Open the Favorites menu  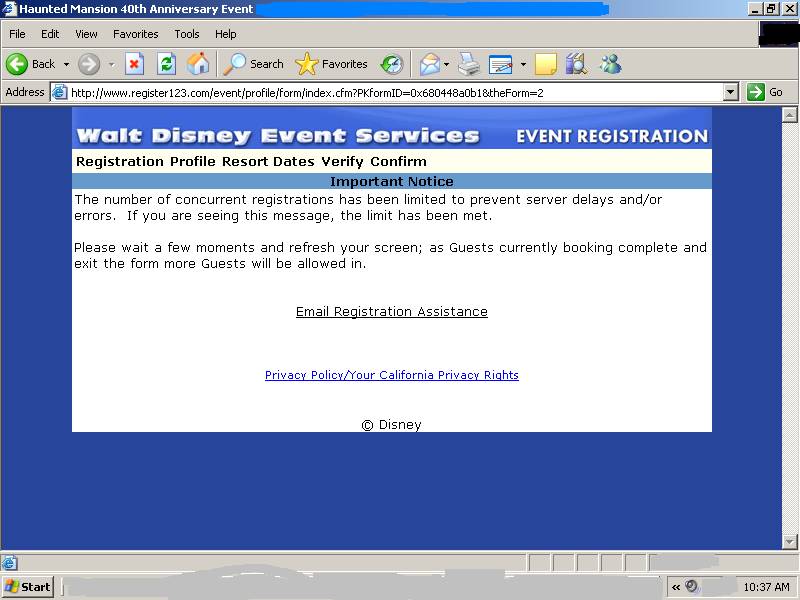[x=136, y=34]
